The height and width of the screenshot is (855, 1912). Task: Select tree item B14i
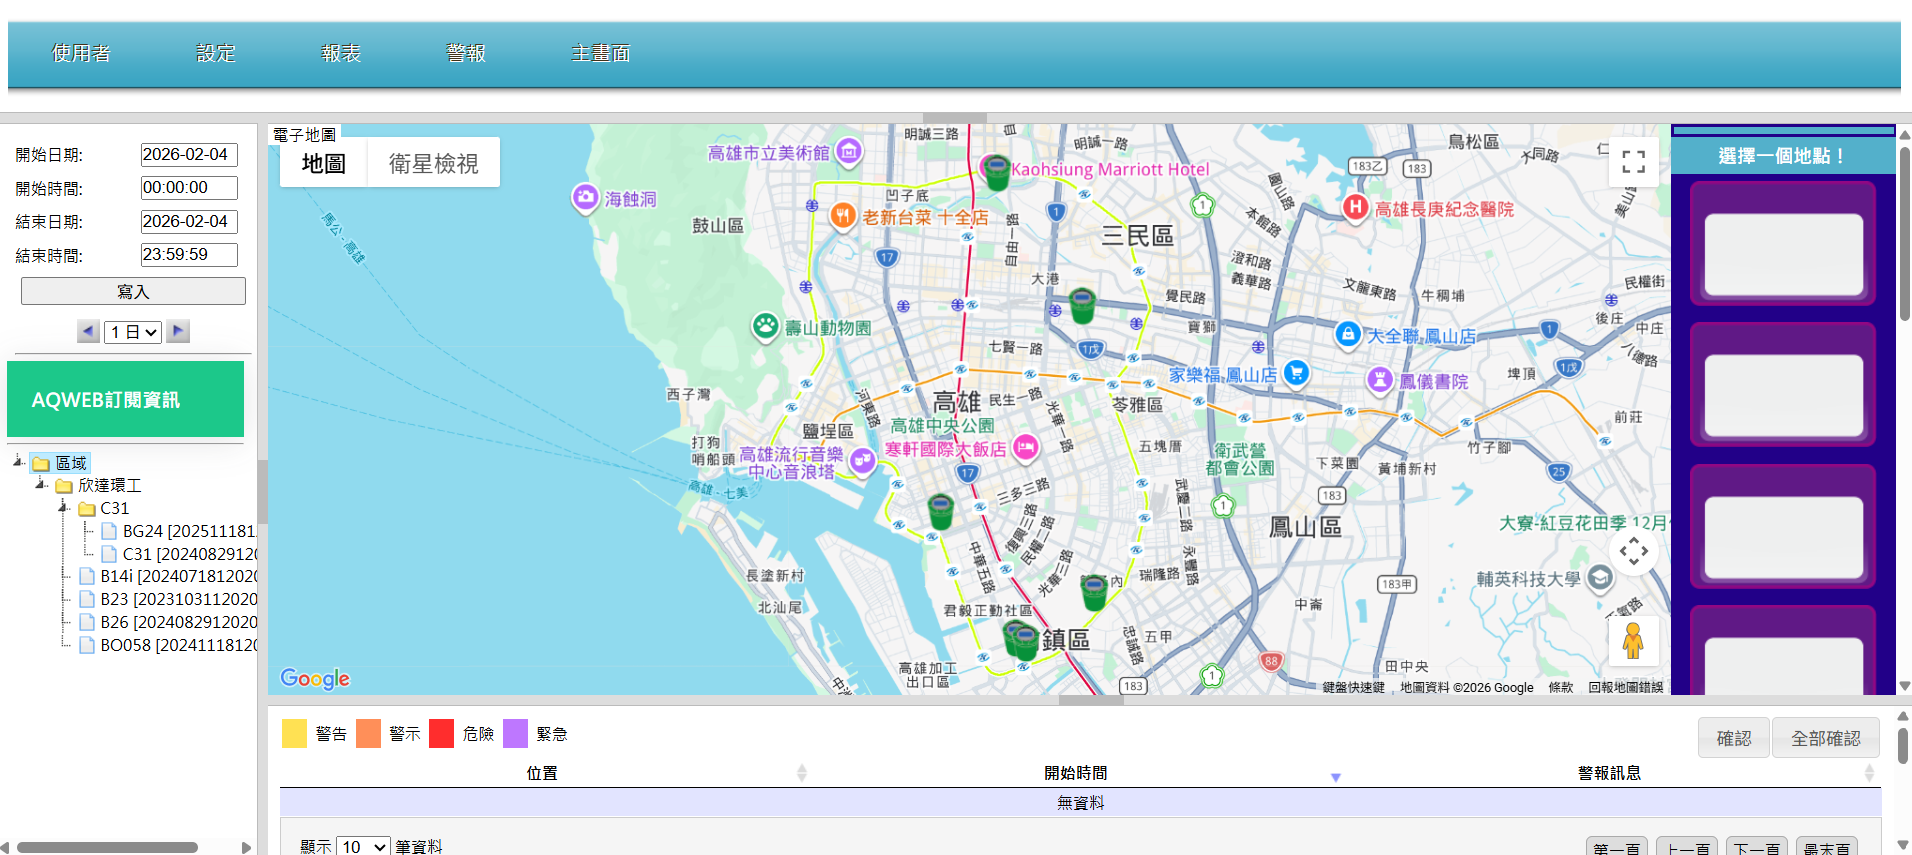(x=169, y=576)
